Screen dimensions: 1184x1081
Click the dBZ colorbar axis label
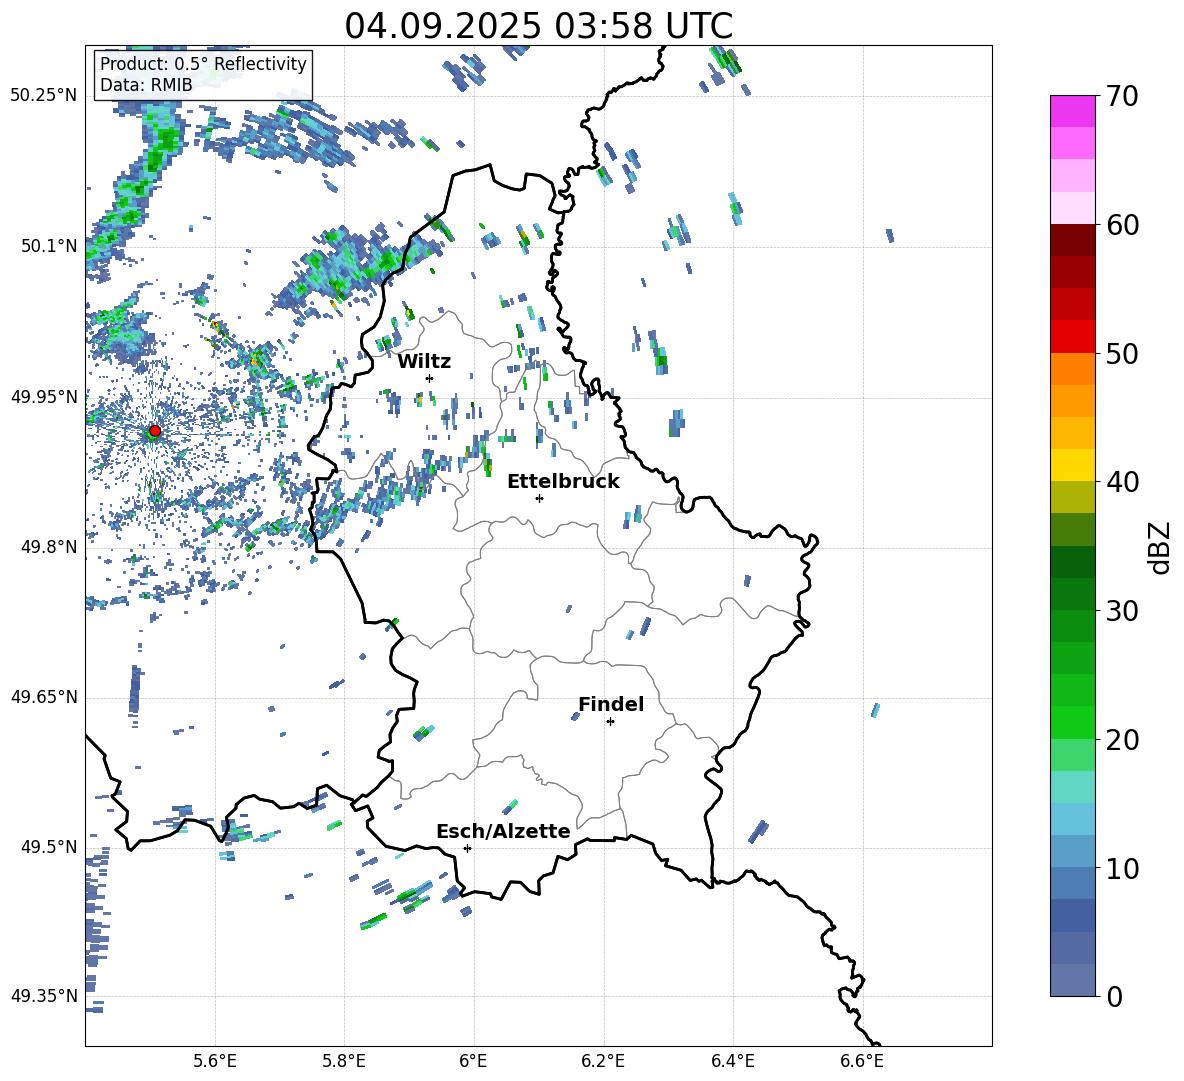coord(1161,547)
